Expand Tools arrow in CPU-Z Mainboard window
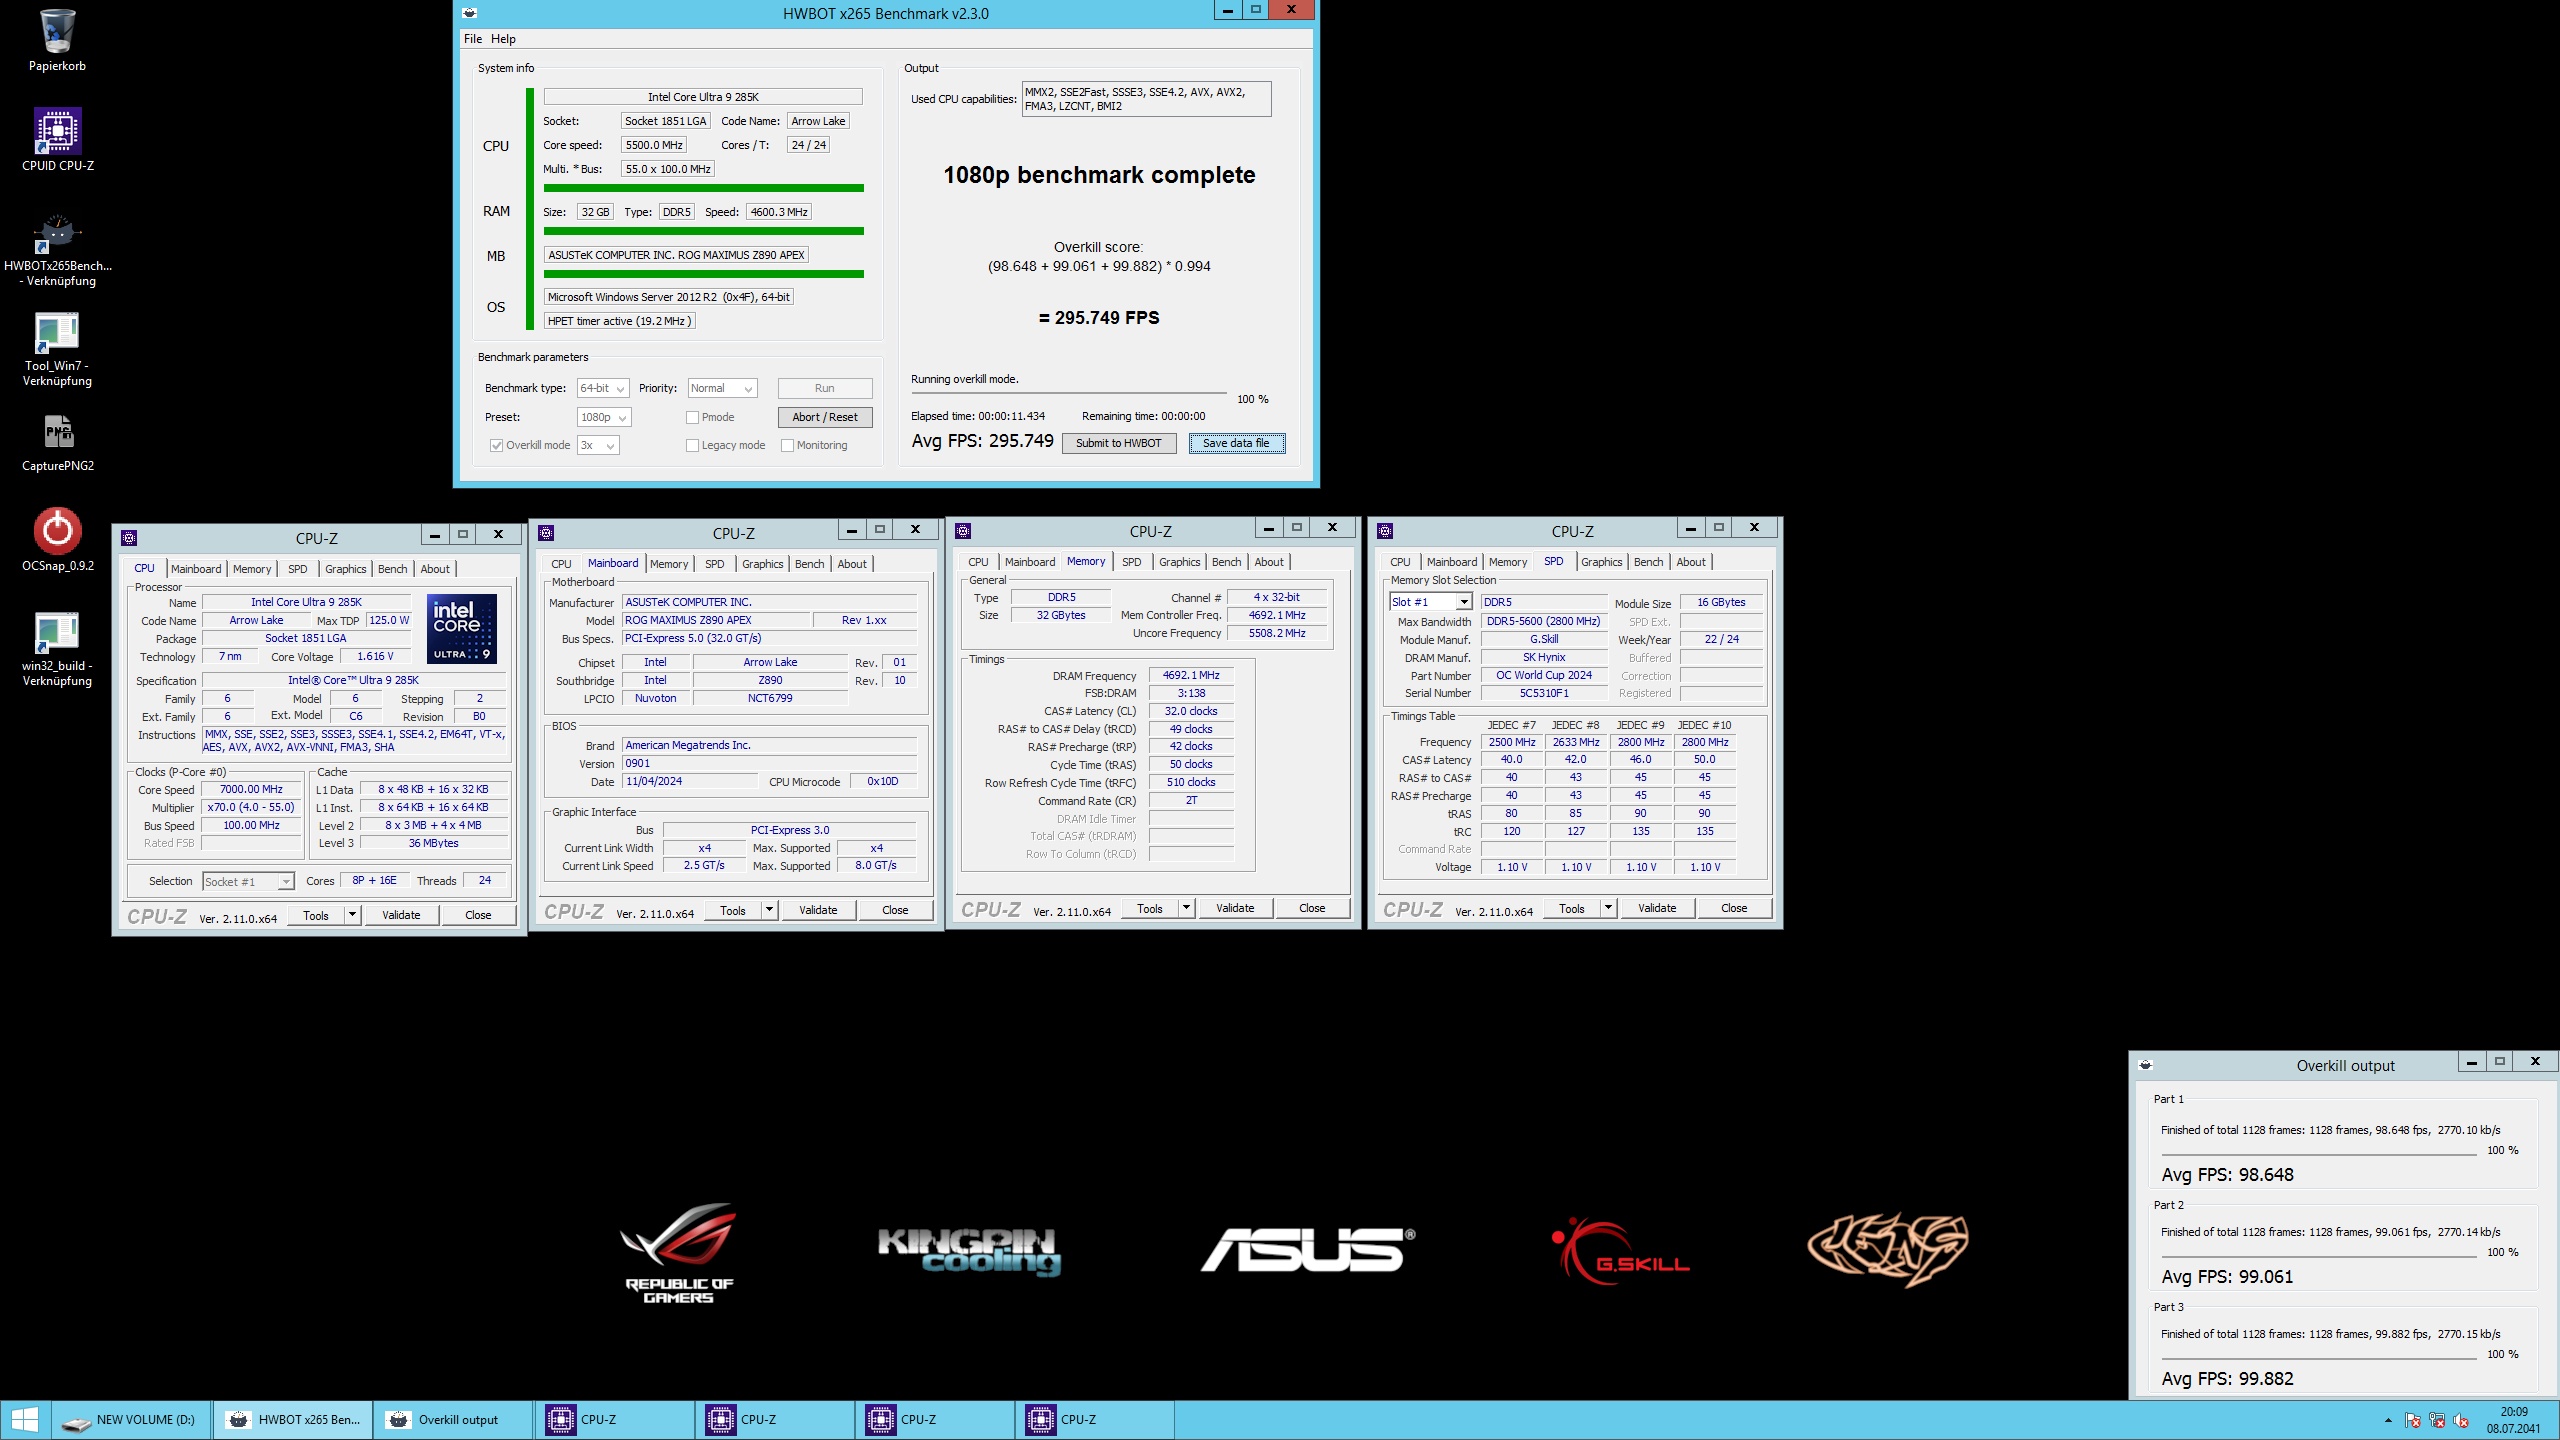This screenshot has height=1440, width=2560. point(769,909)
